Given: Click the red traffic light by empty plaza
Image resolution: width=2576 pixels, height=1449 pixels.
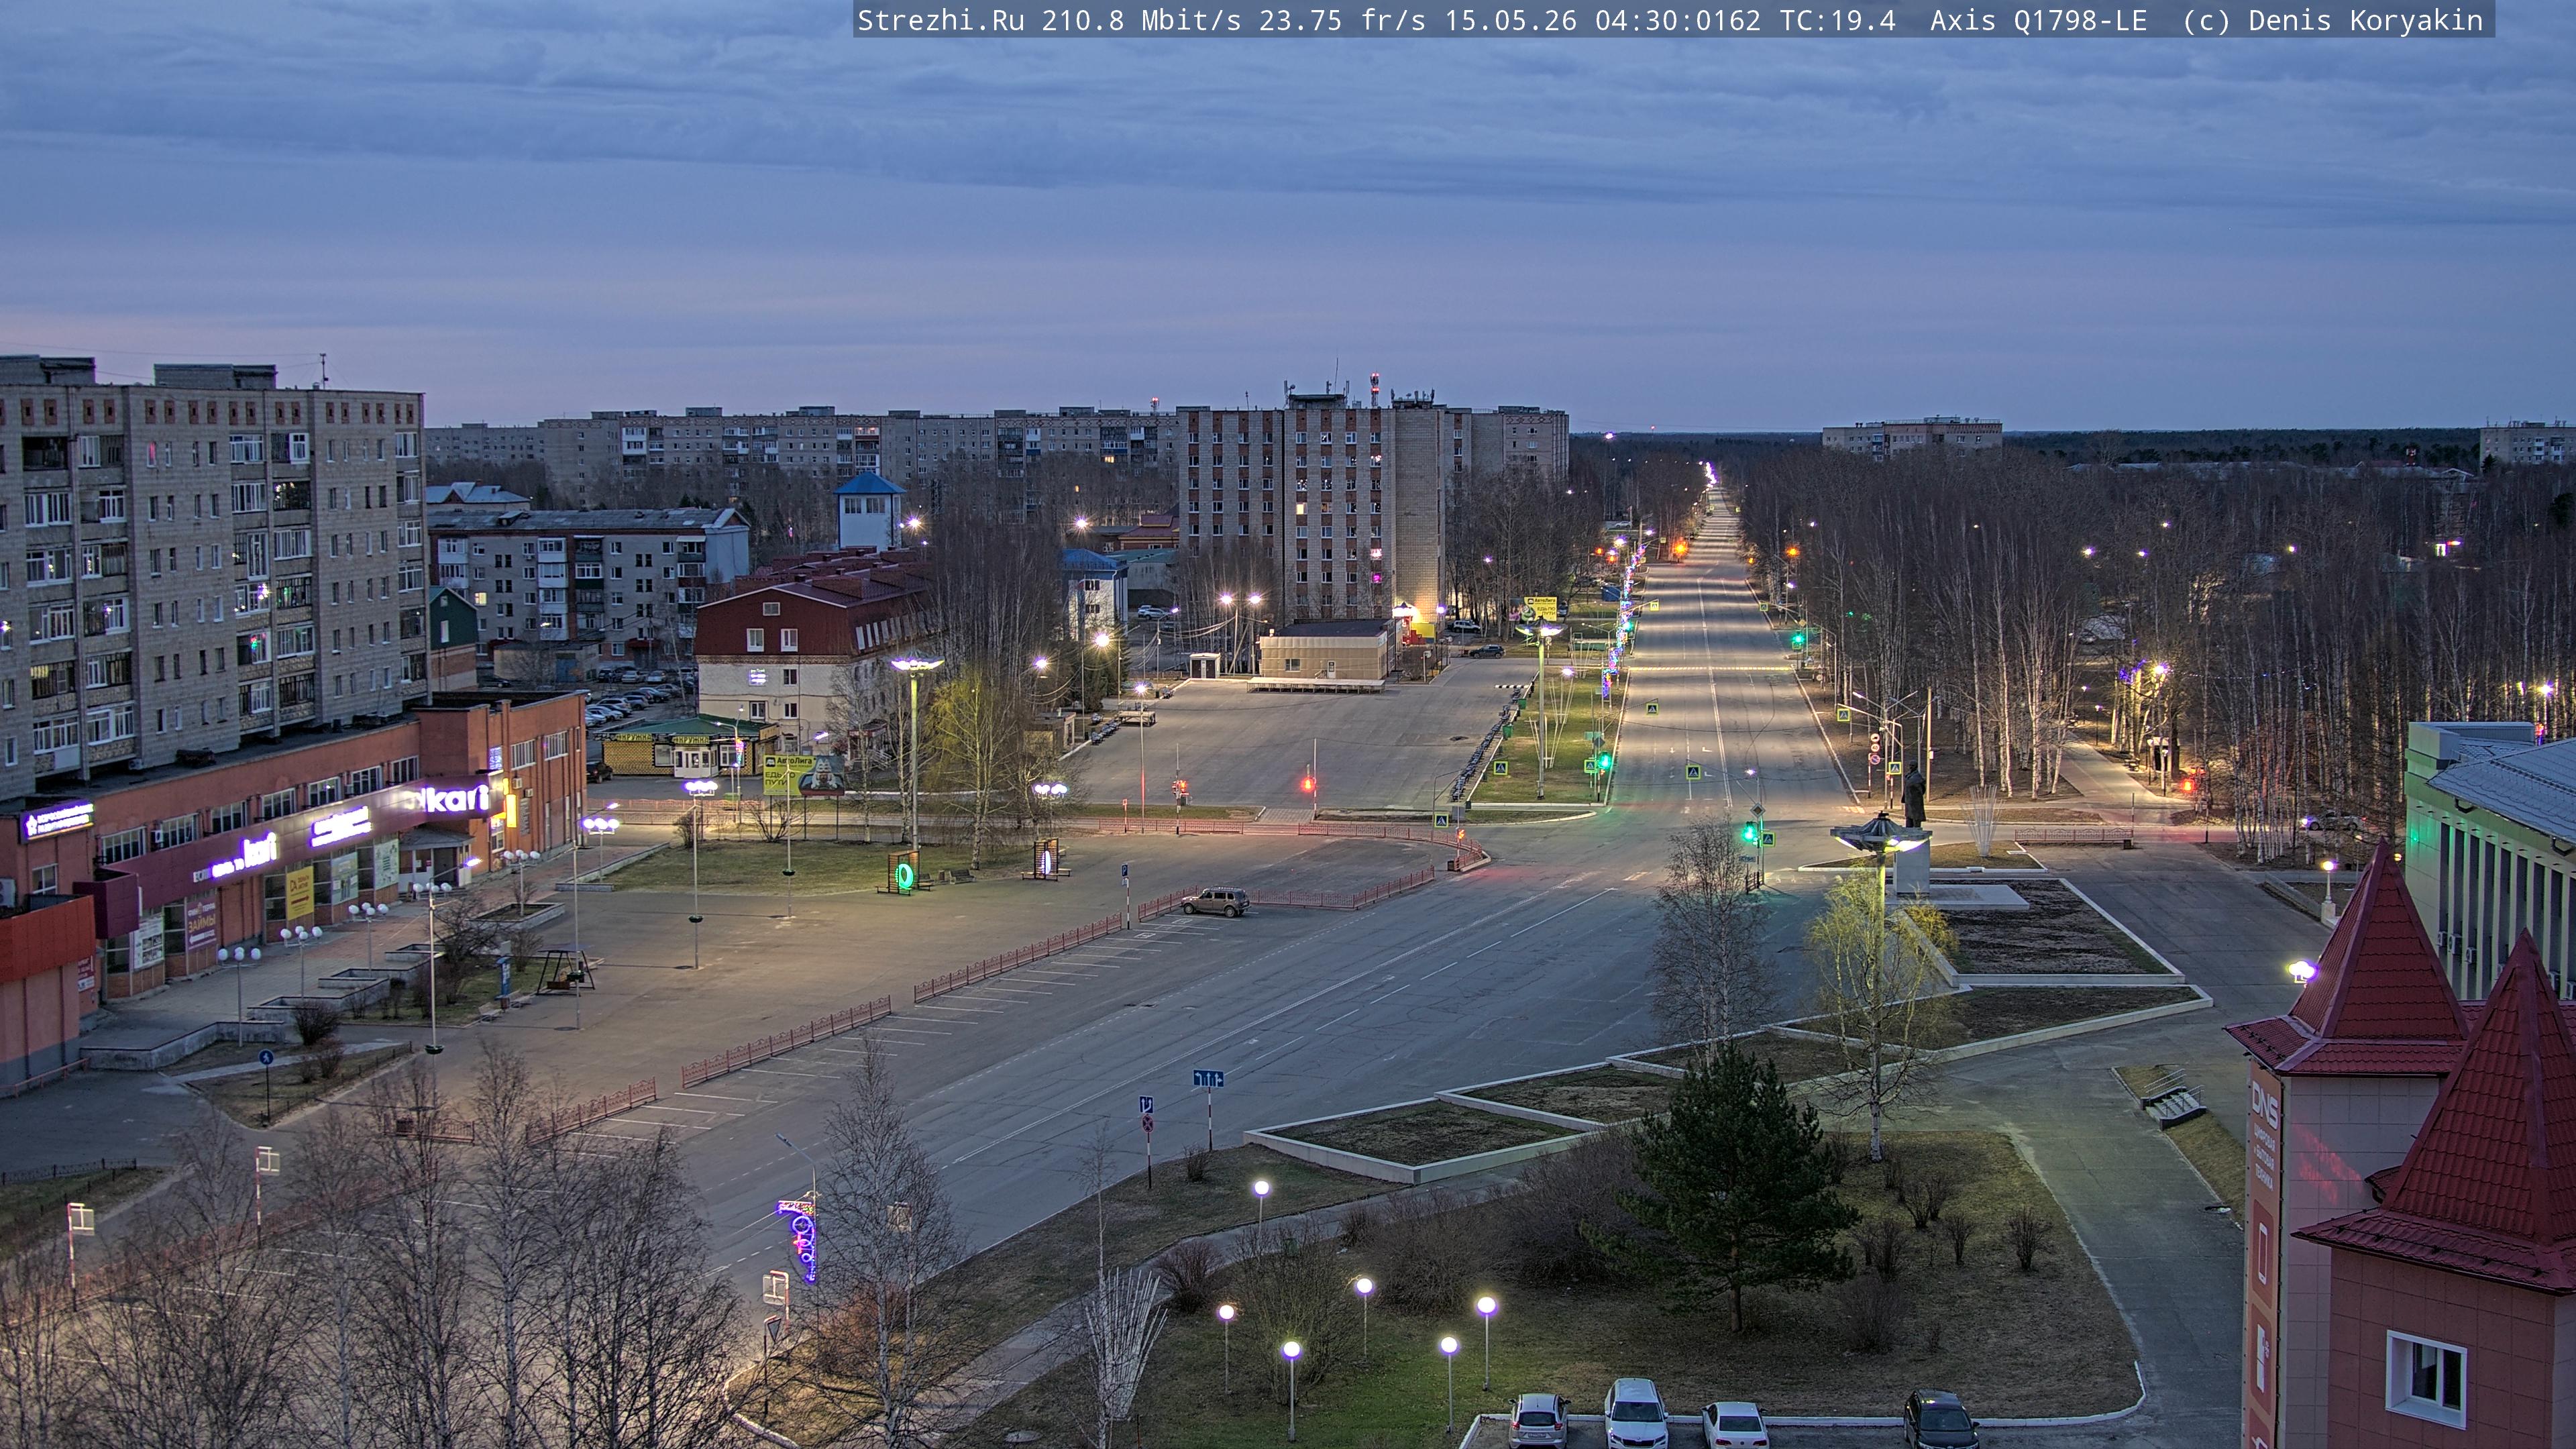Looking at the screenshot, I should coord(1308,784).
